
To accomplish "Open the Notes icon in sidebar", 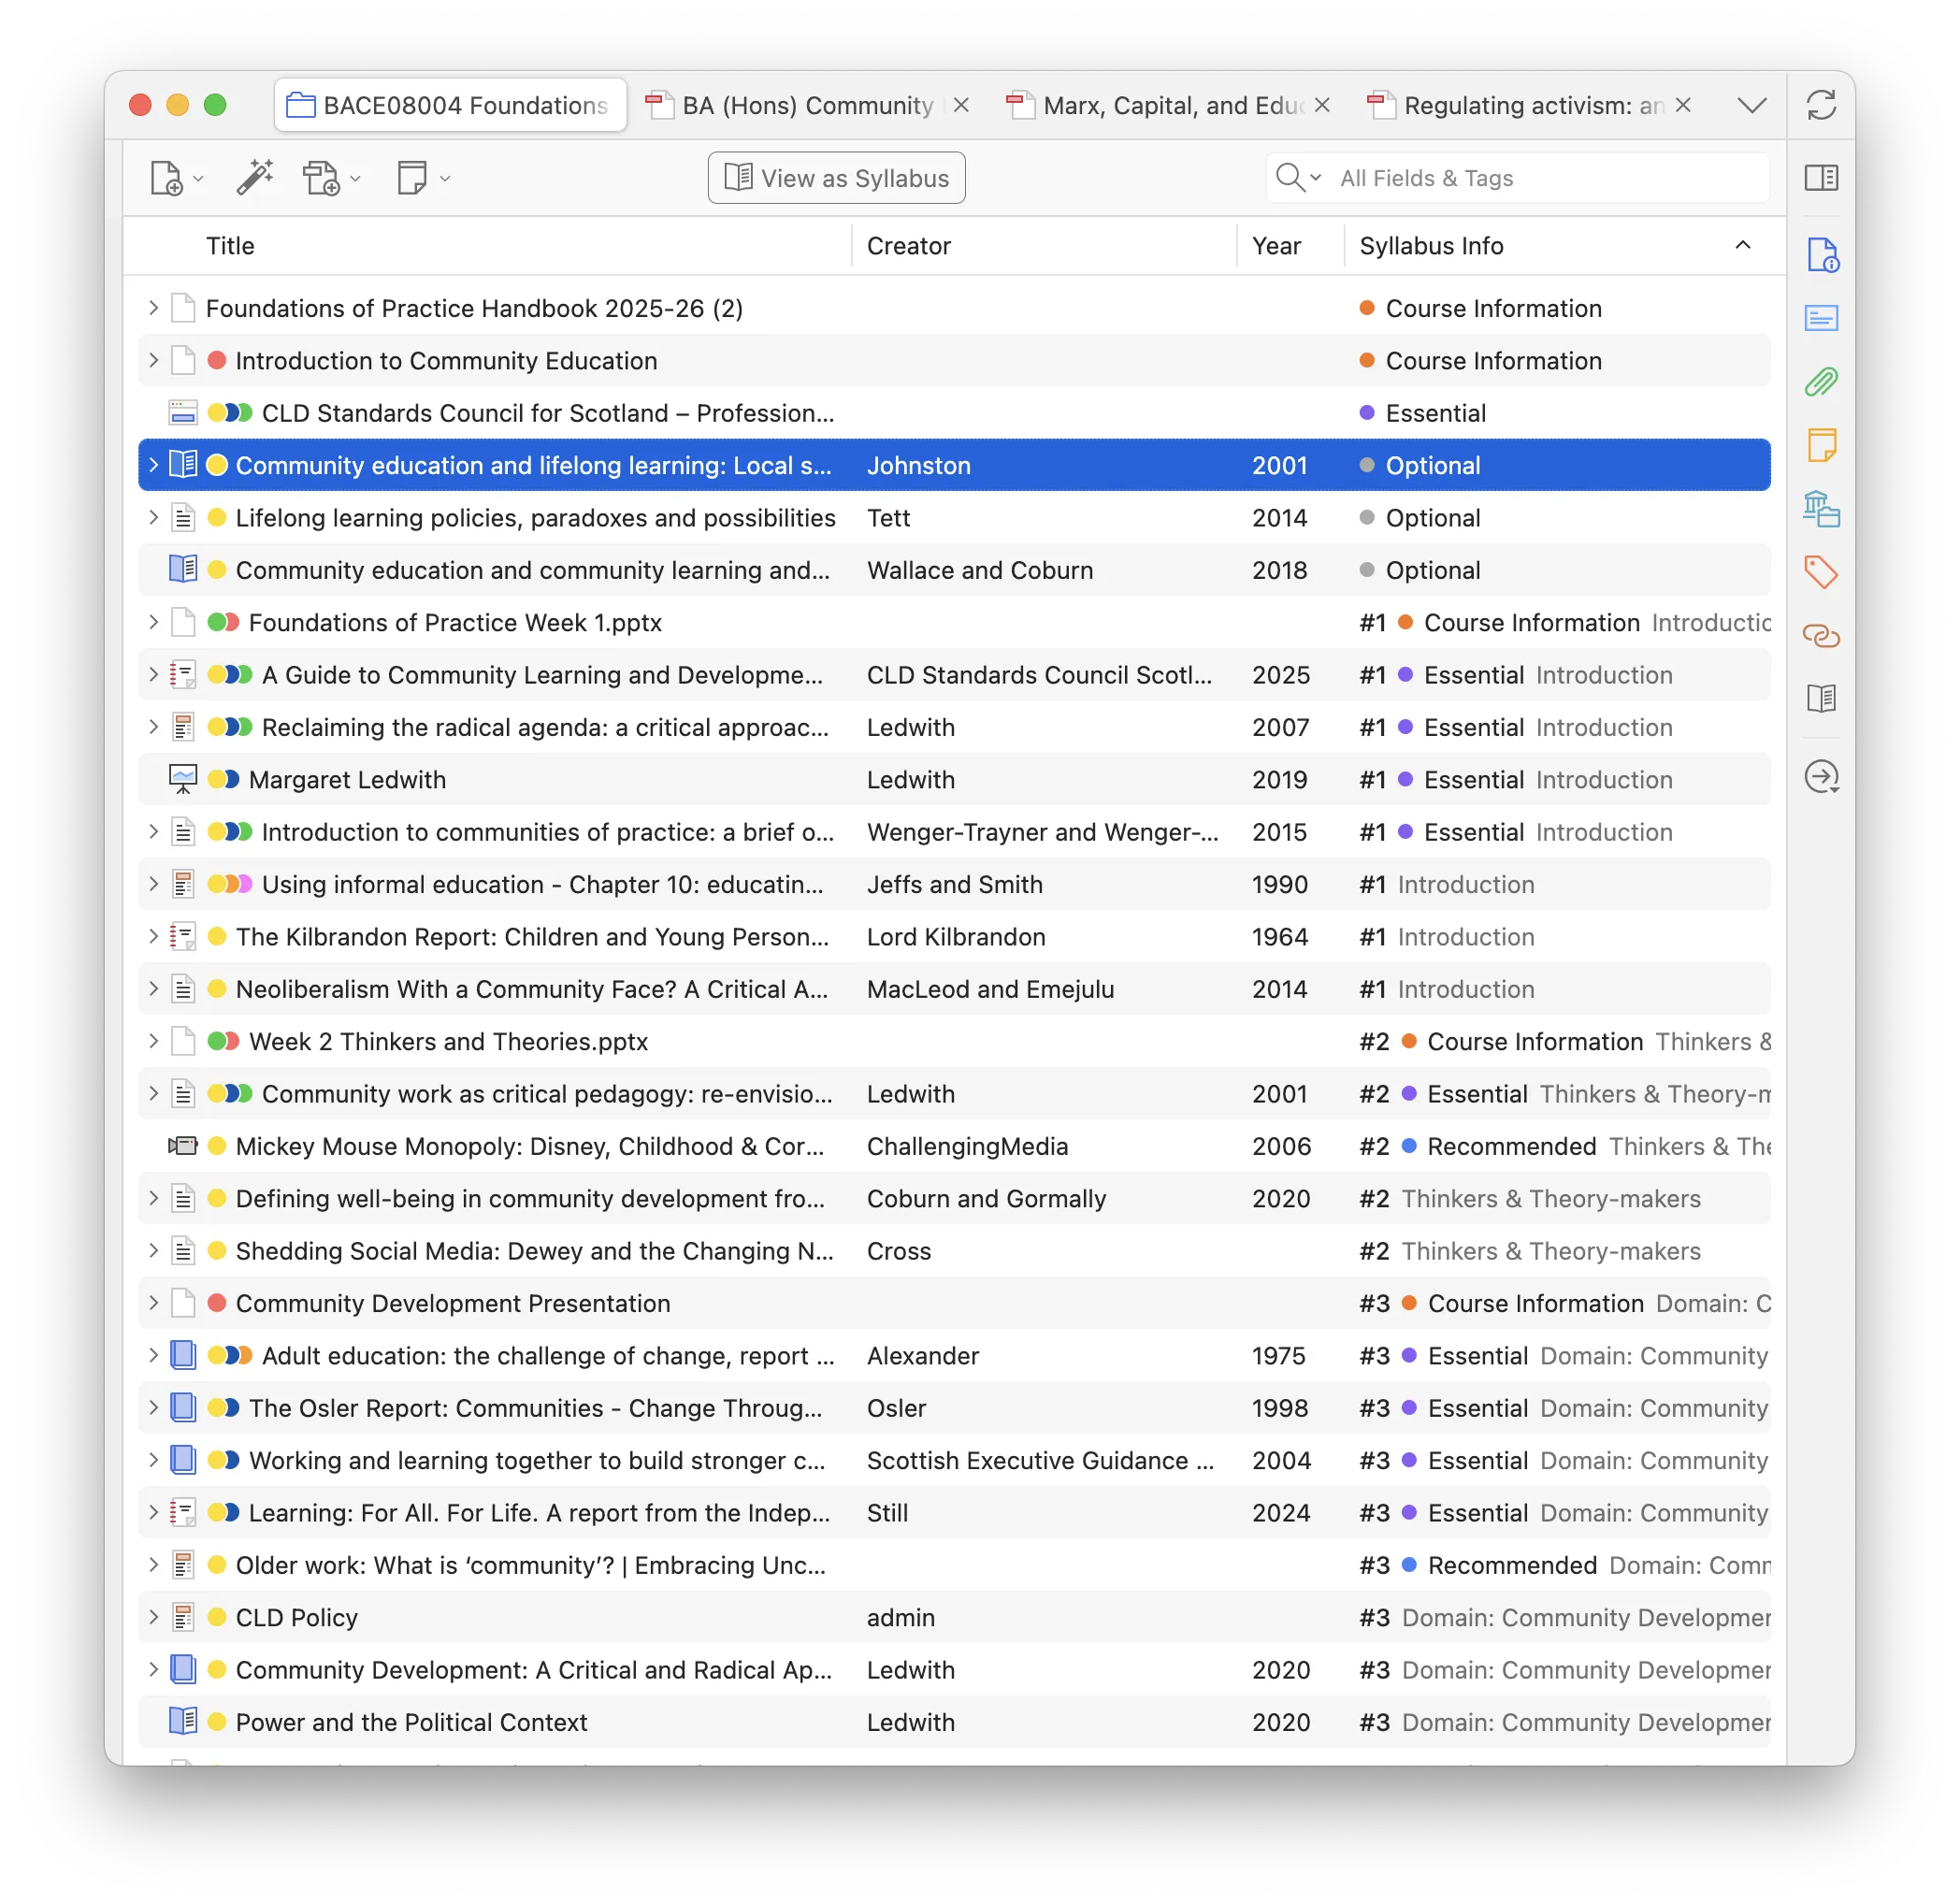I will coord(1821,445).
